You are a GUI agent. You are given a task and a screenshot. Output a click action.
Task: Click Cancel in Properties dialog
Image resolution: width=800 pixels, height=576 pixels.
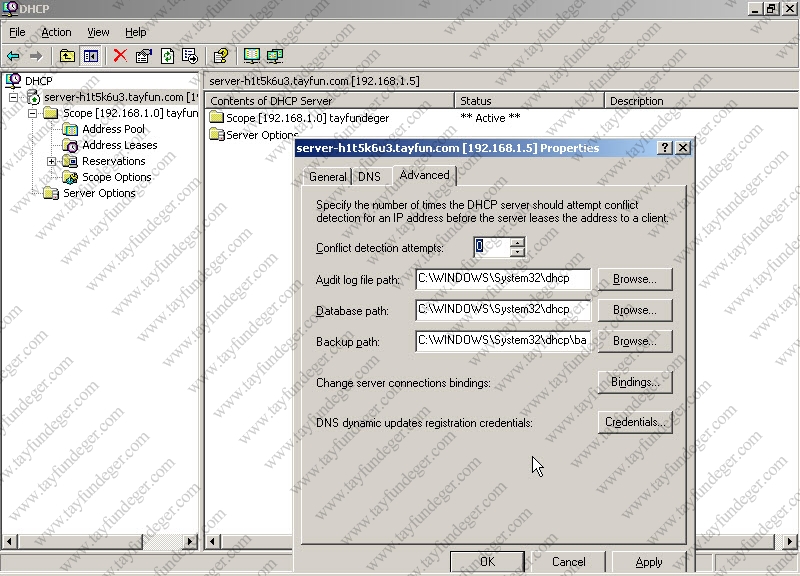click(x=568, y=562)
